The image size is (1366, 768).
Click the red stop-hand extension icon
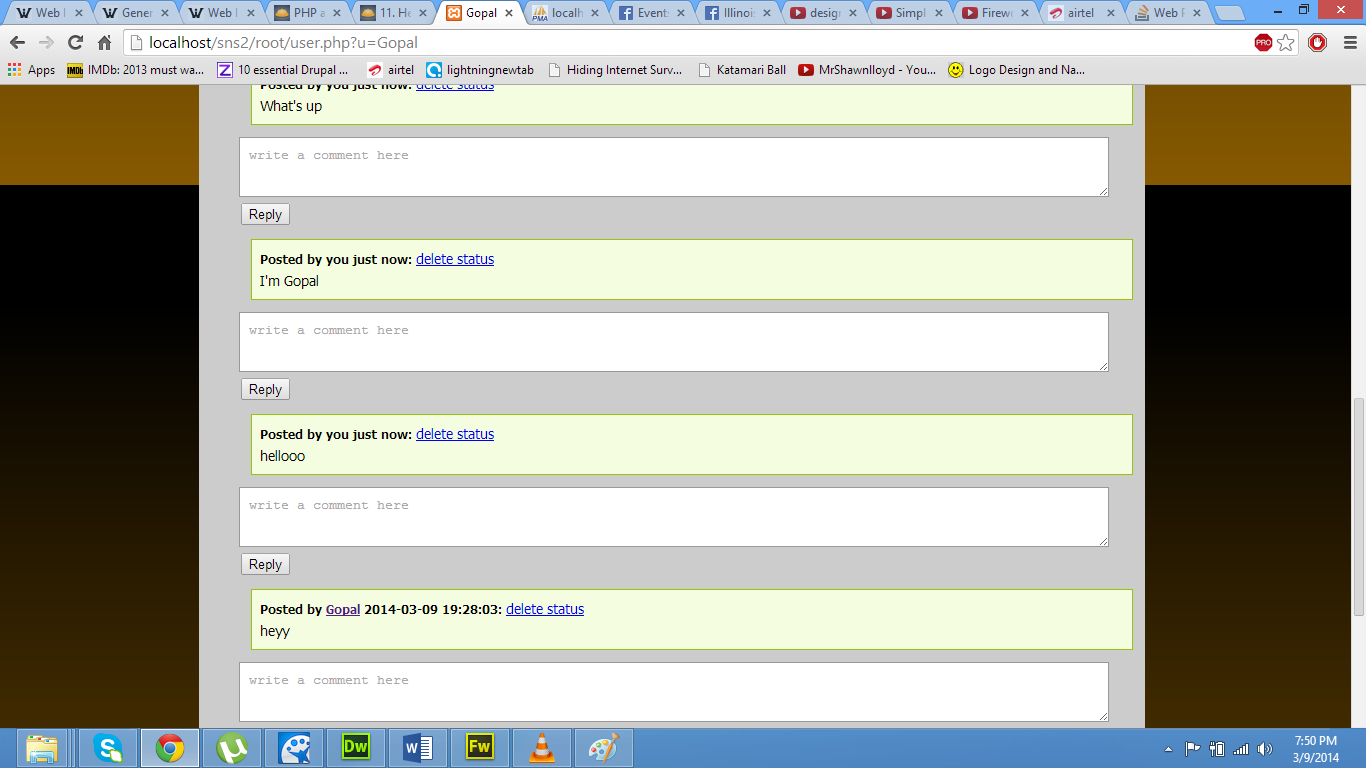(1317, 43)
